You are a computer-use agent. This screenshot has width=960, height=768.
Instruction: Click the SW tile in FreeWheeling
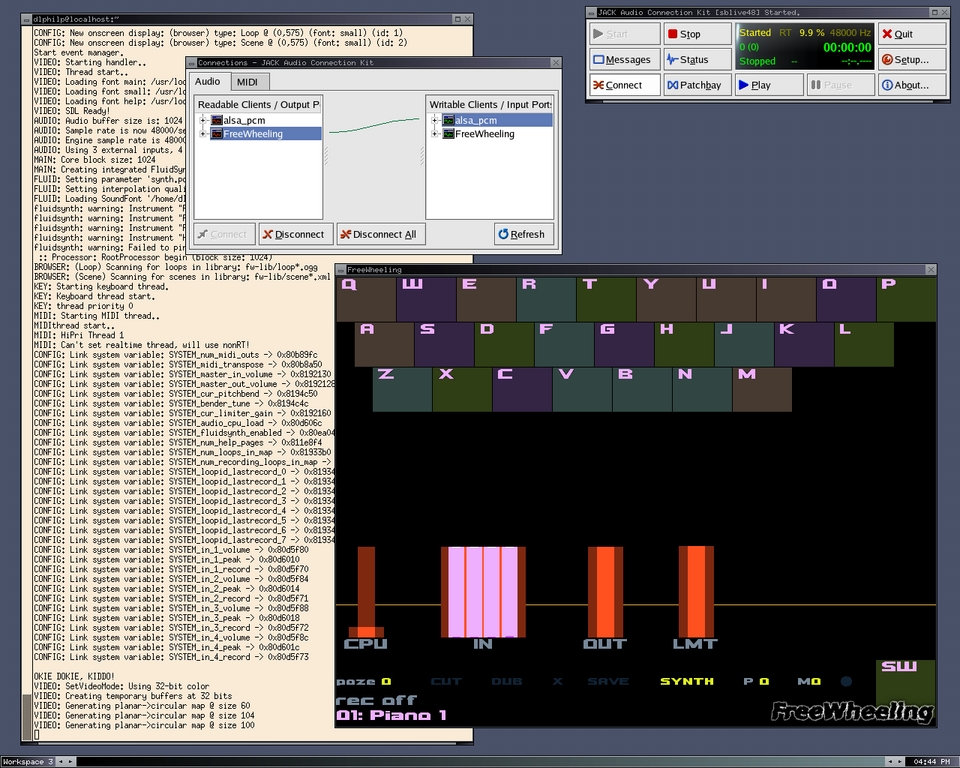click(x=905, y=680)
